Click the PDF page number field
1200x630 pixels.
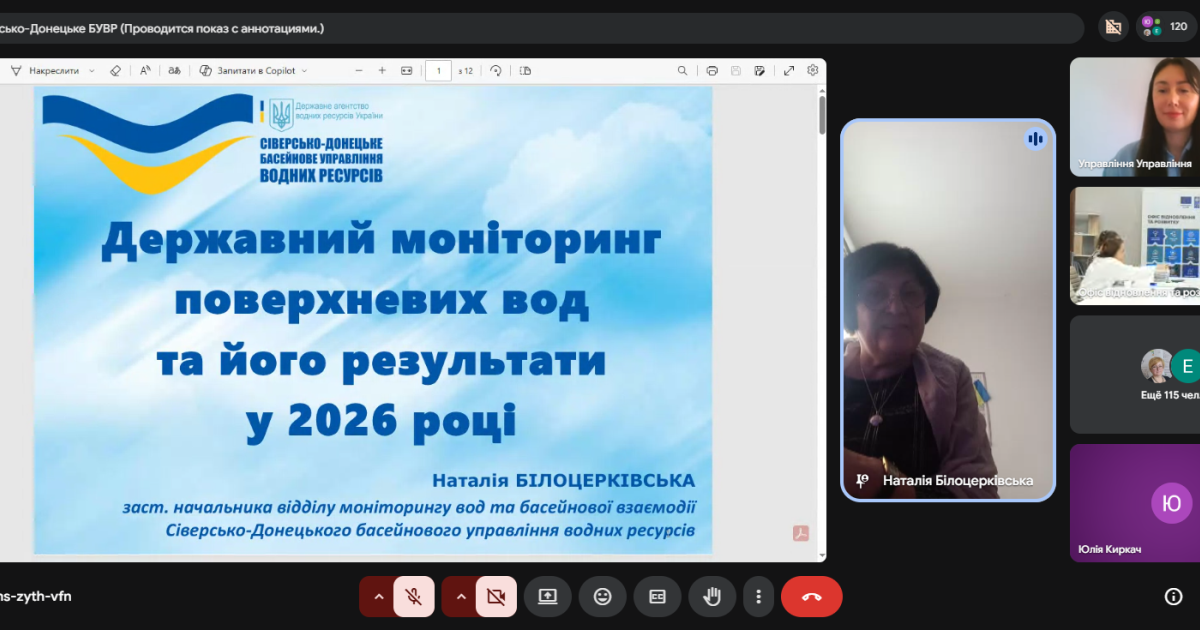tap(438, 71)
